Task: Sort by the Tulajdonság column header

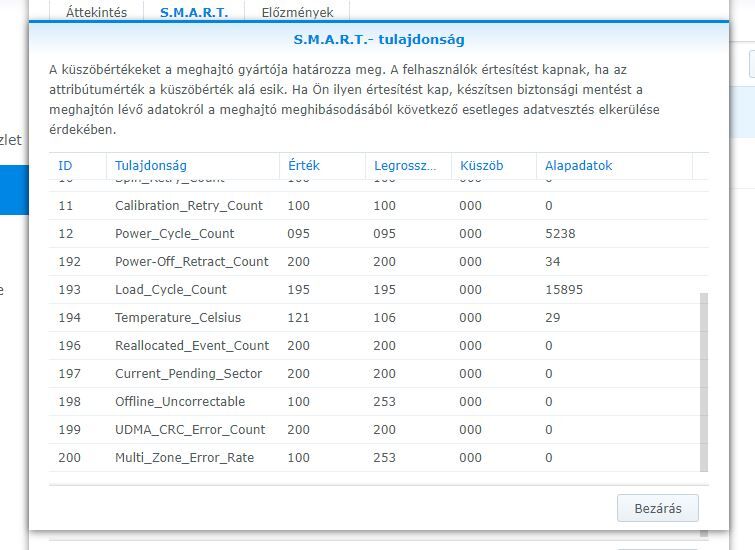Action: click(x=193, y=166)
